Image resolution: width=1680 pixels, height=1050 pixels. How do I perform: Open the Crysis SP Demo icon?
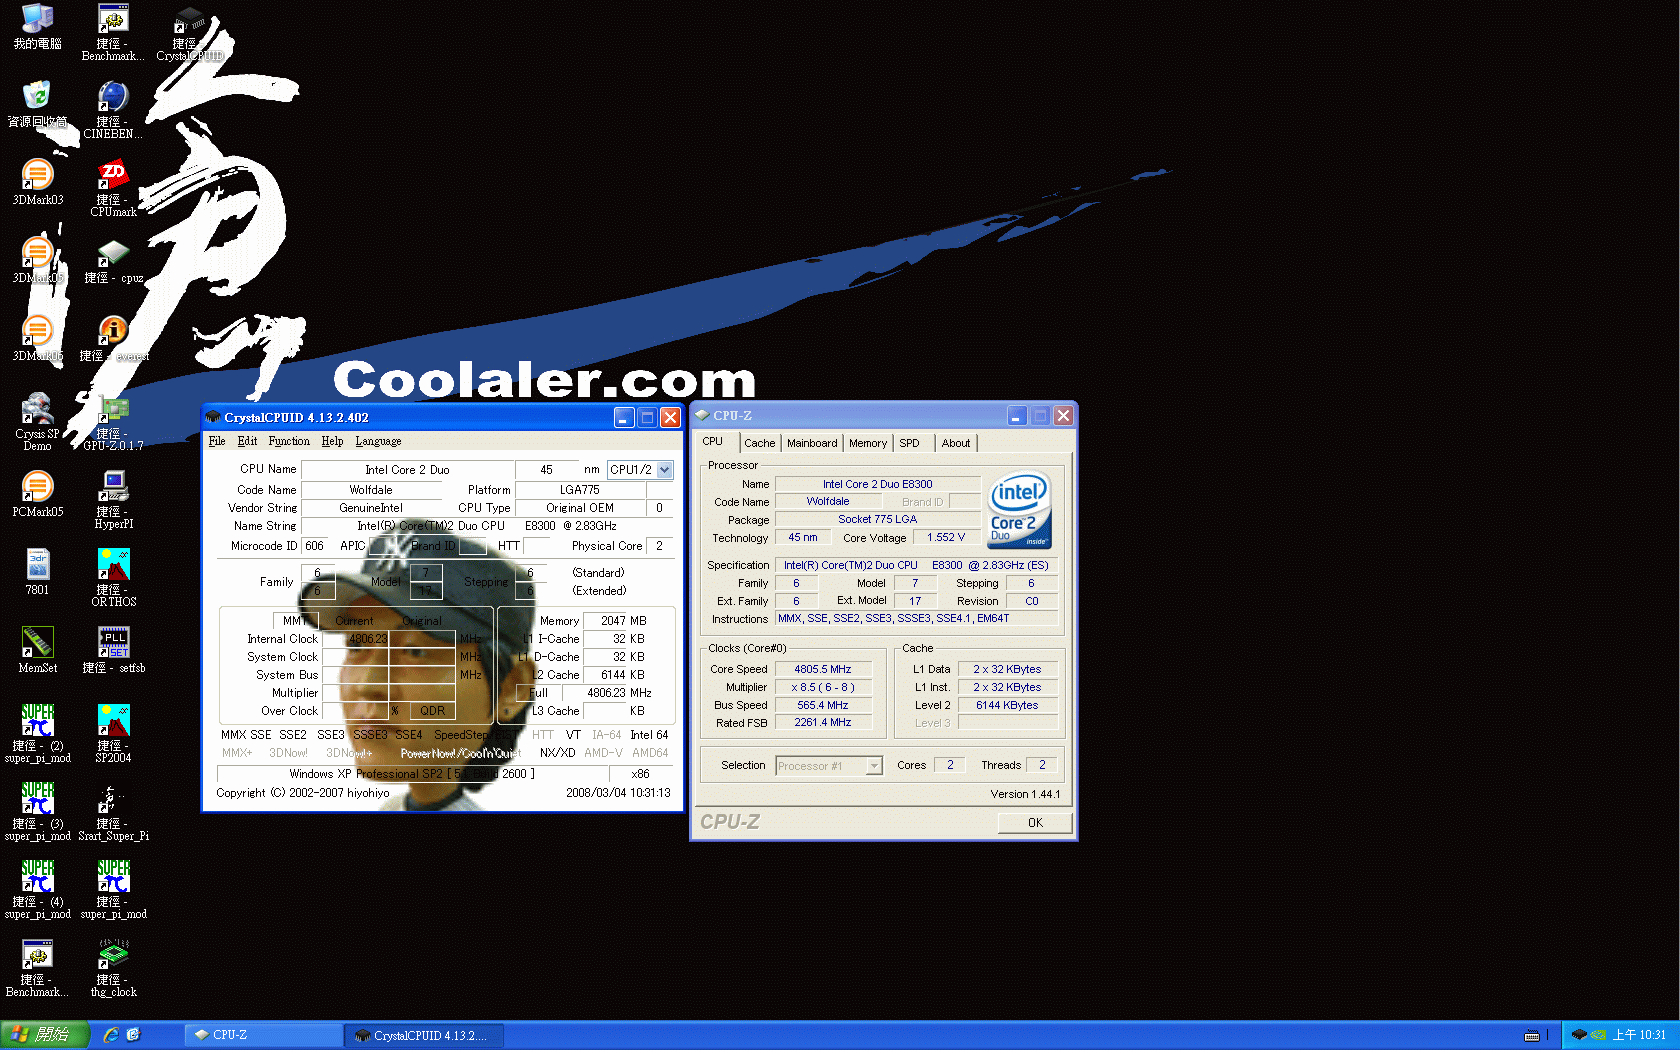[x=37, y=422]
